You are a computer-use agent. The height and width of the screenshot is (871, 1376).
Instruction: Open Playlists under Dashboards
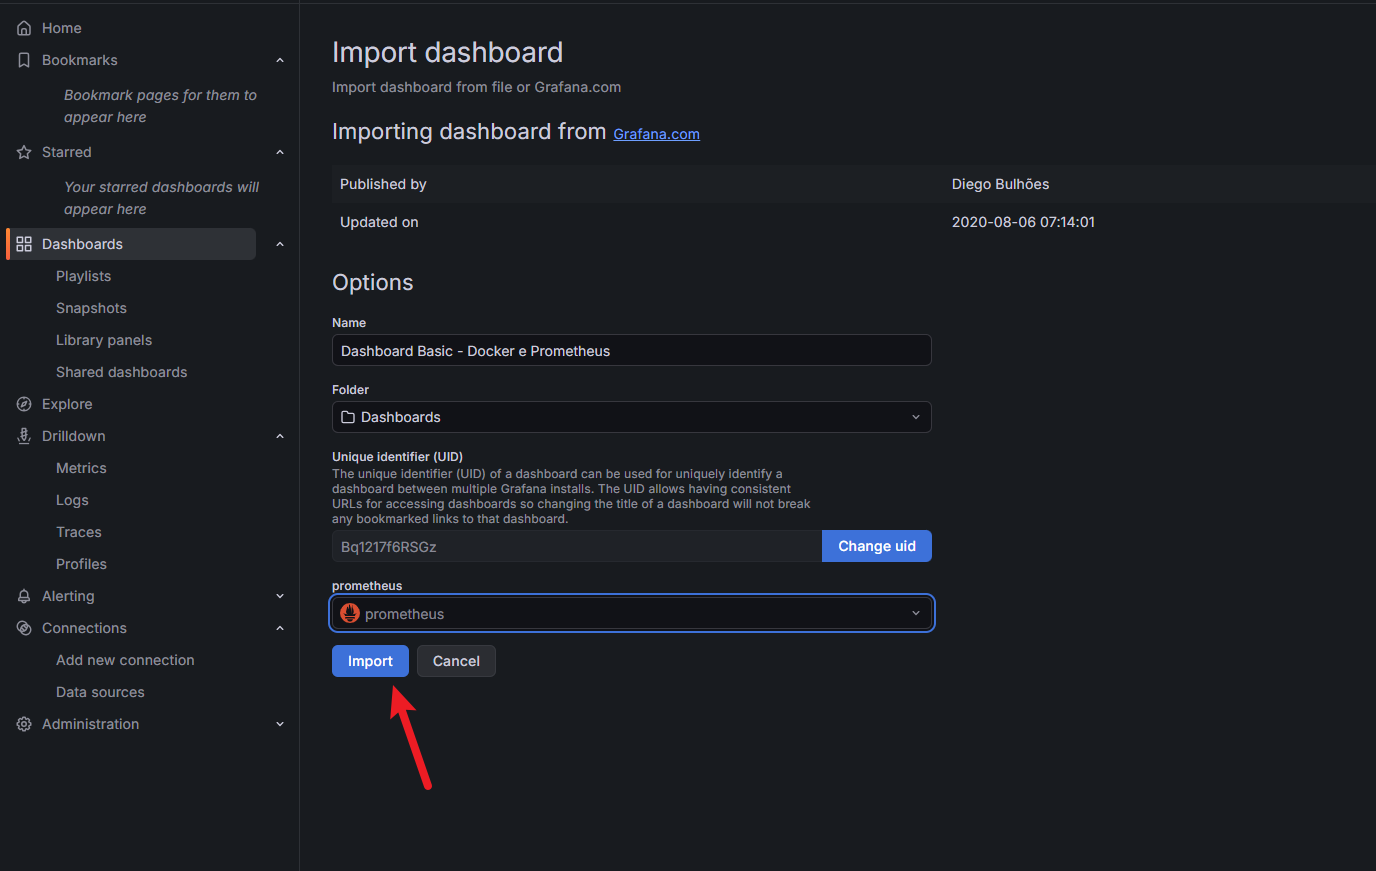pos(84,276)
